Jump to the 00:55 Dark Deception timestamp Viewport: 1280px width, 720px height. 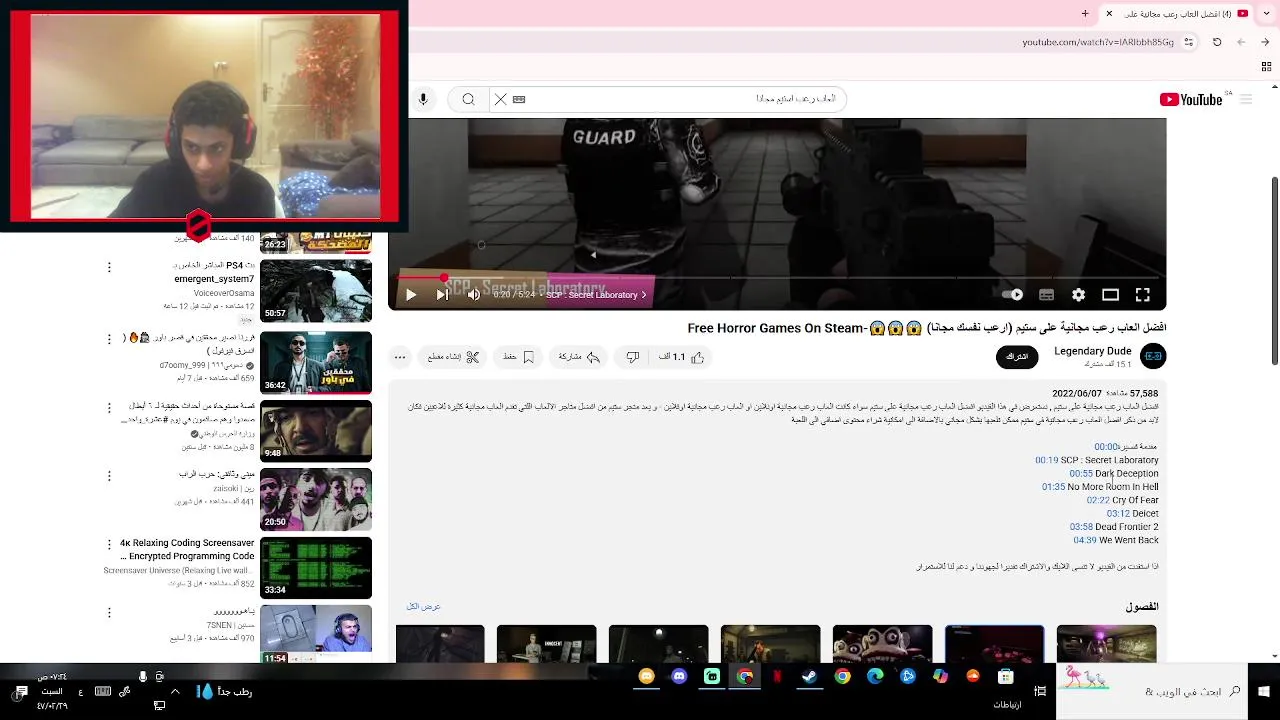pos(1081,473)
